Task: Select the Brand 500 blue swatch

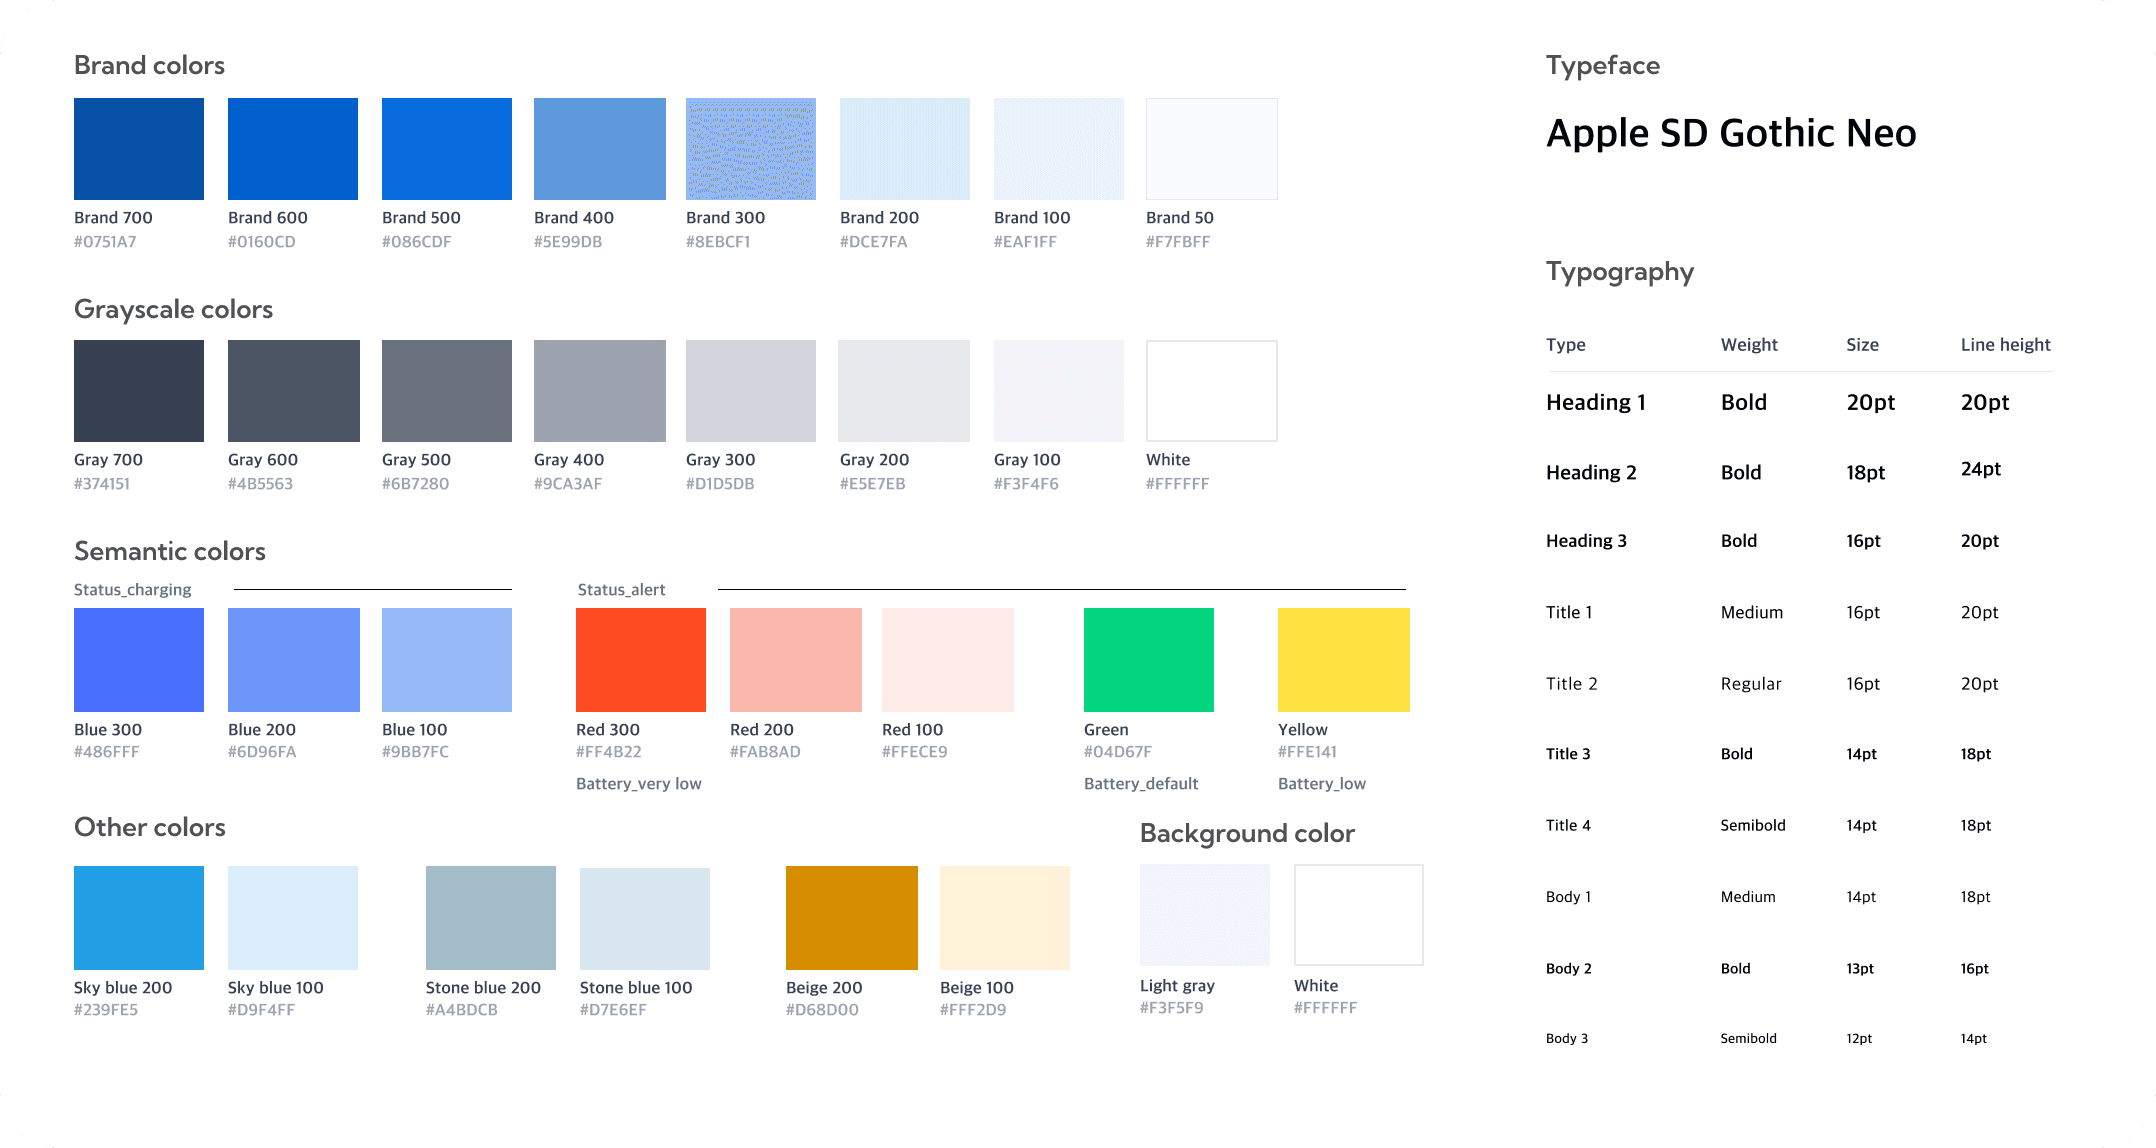Action: click(447, 149)
